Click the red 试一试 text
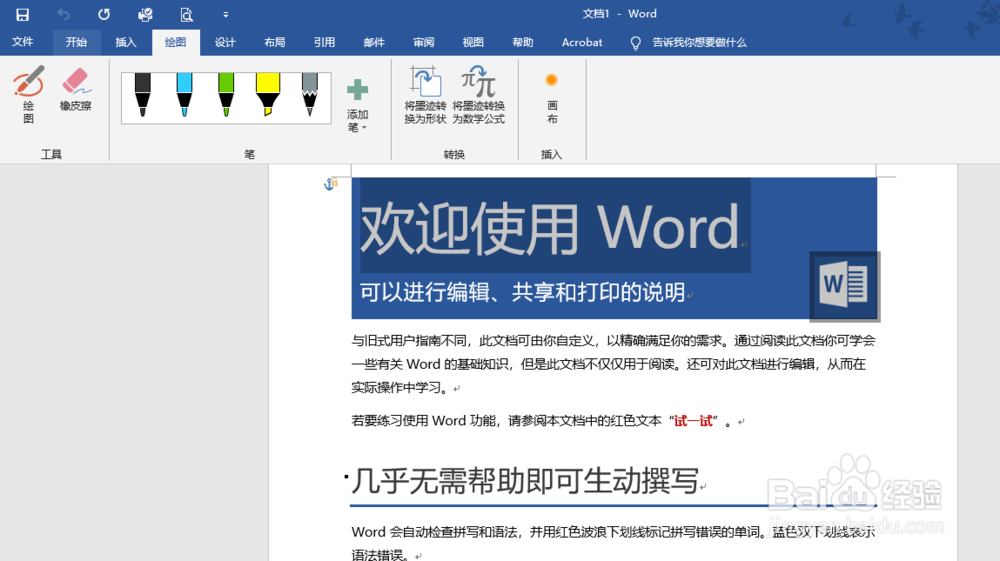The width and height of the screenshot is (1000, 561). [x=693, y=421]
